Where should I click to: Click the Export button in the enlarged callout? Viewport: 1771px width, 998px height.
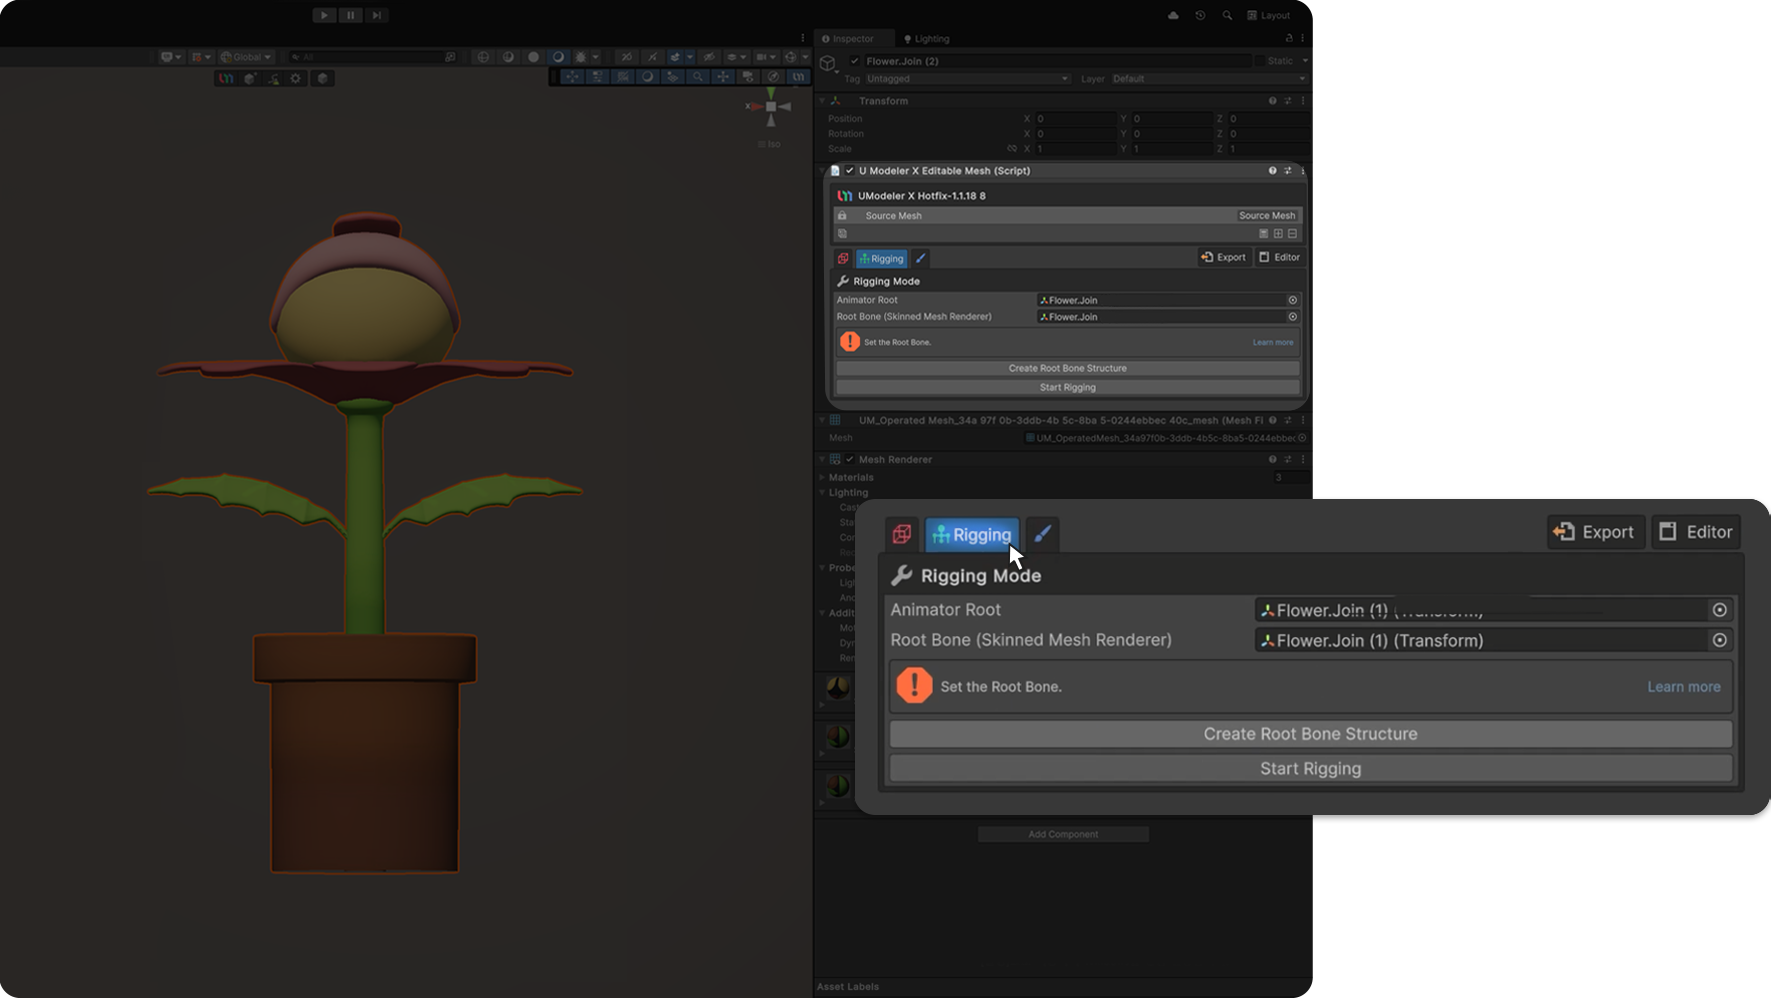pyautogui.click(x=1596, y=532)
